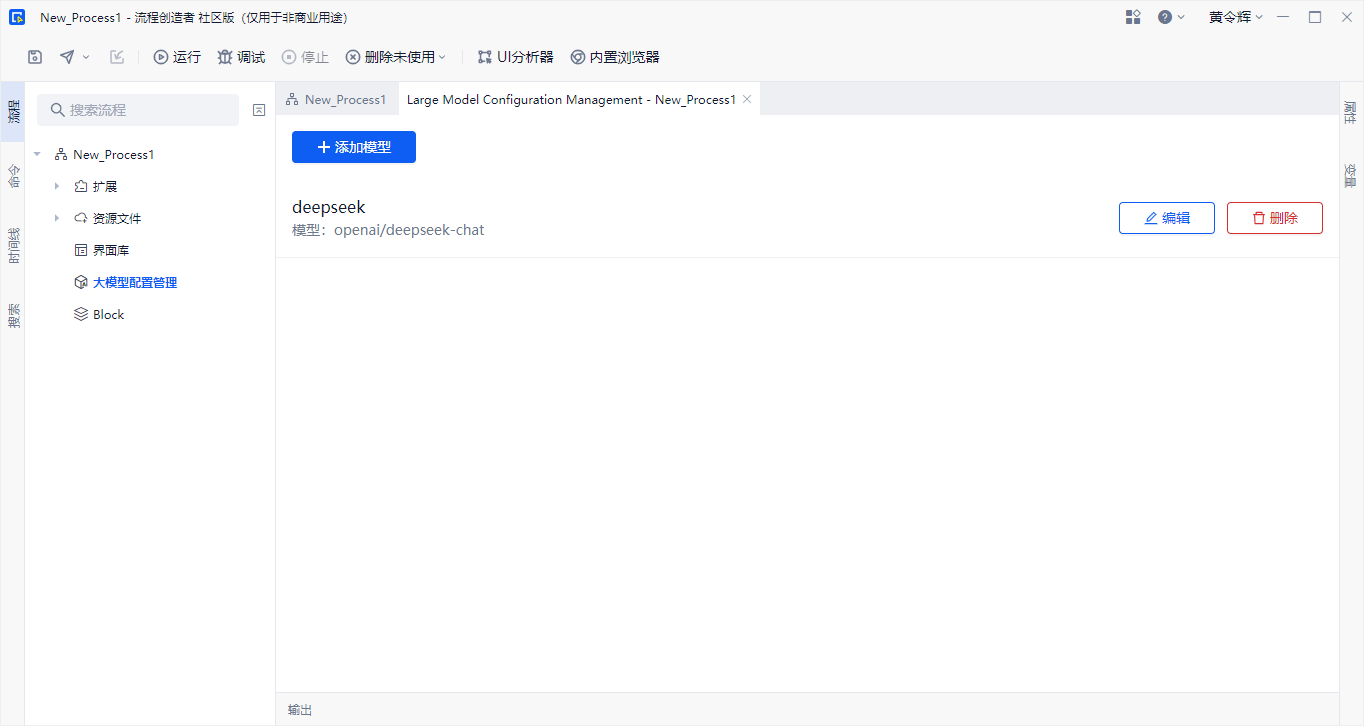Screen dimensions: 1364x726
Task: Click the paper plane publish icon
Action: tap(67, 57)
